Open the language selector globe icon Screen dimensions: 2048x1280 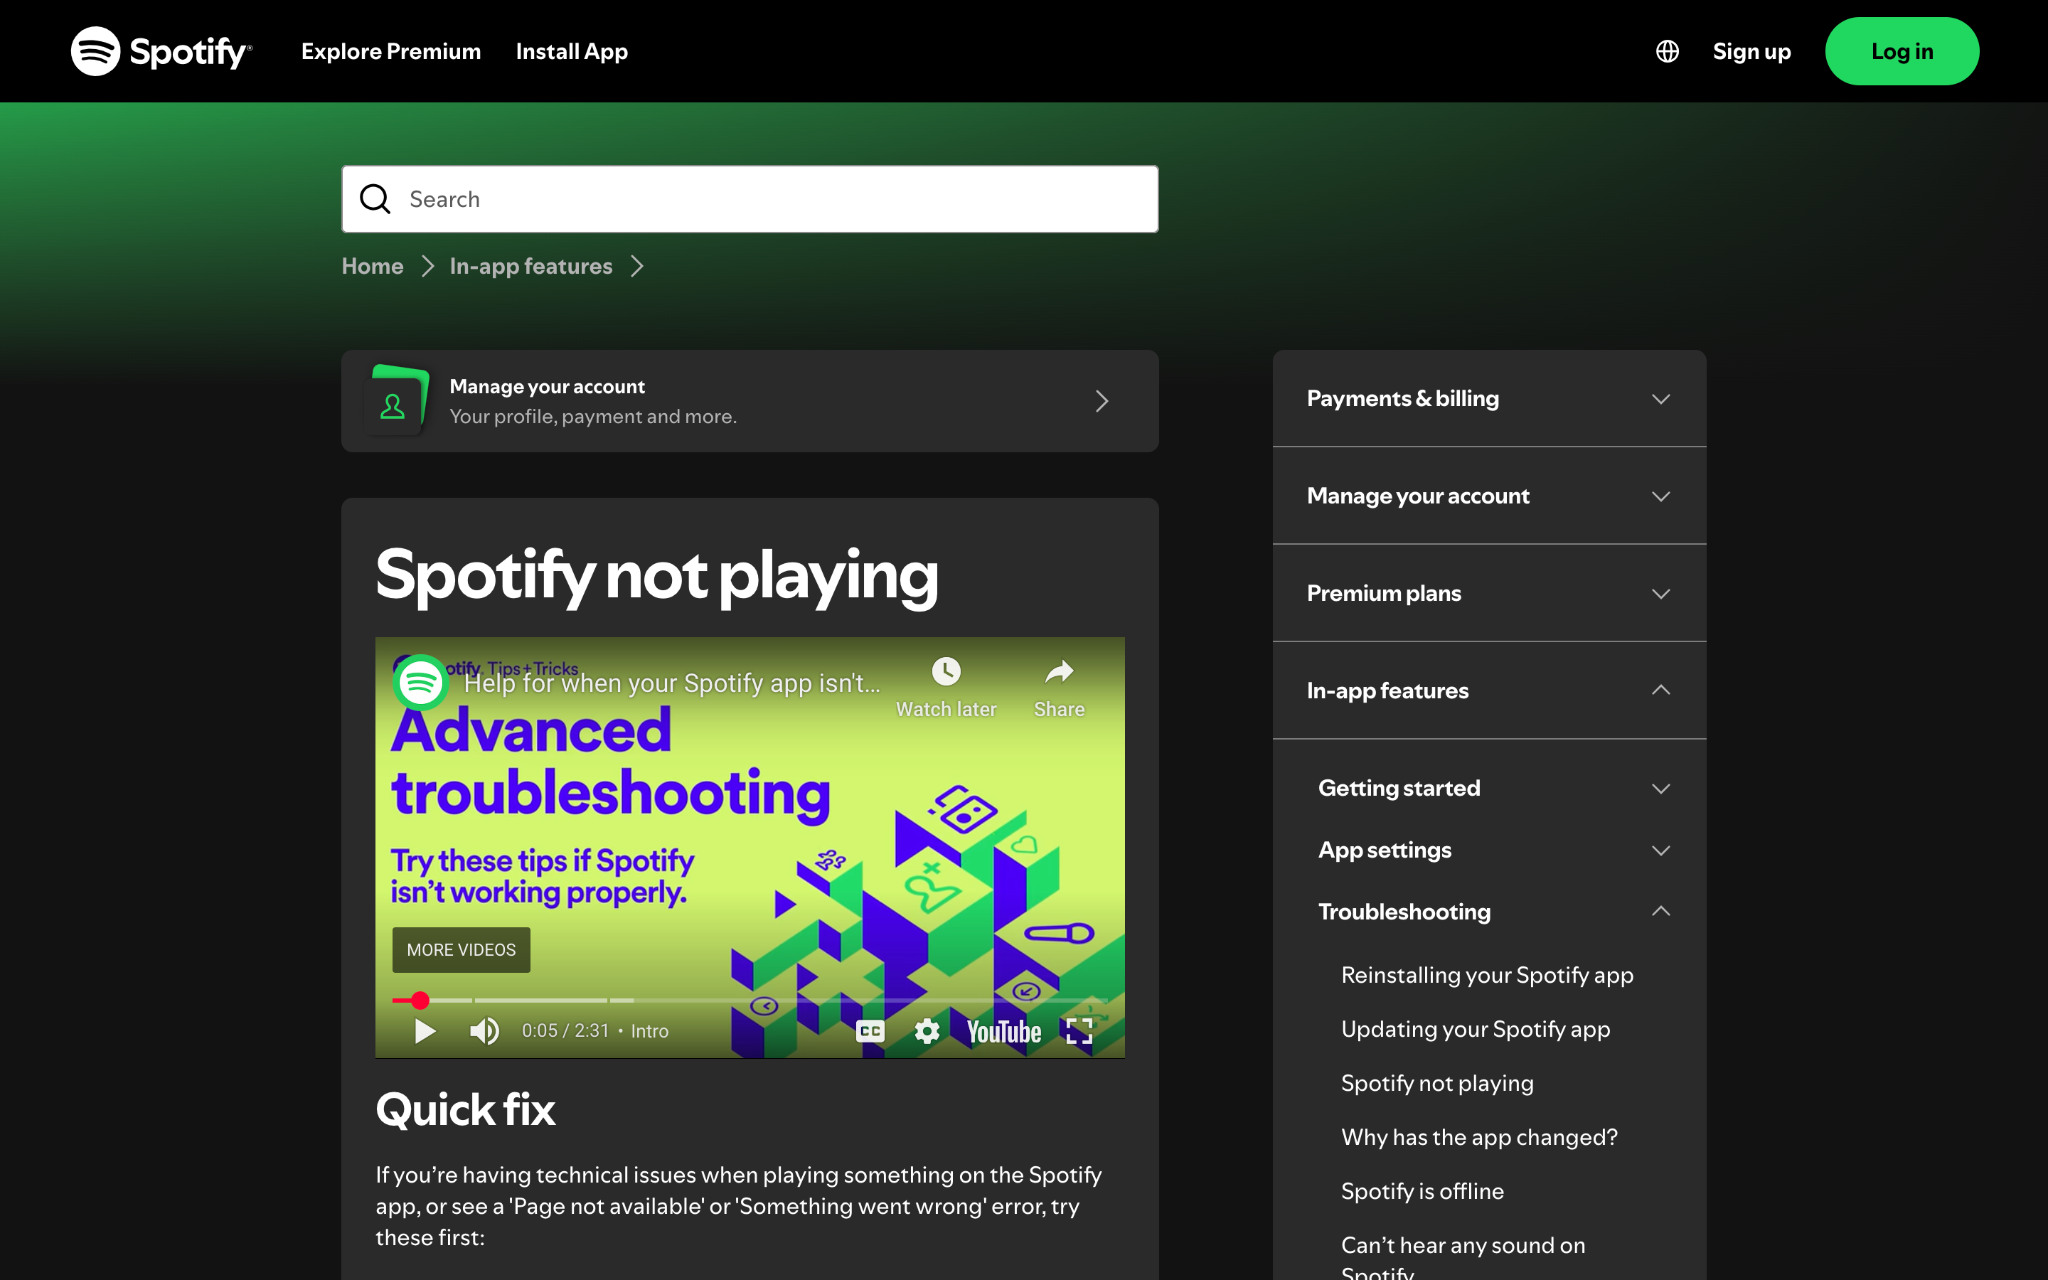(x=1667, y=51)
